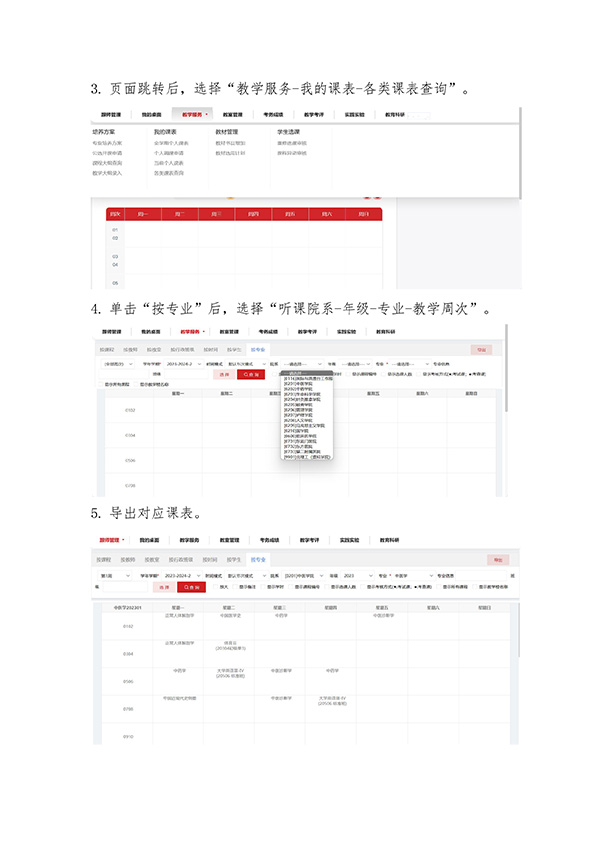
Task: Open 教学服务 menu in step 3 screenshot
Action: pyautogui.click(x=193, y=115)
